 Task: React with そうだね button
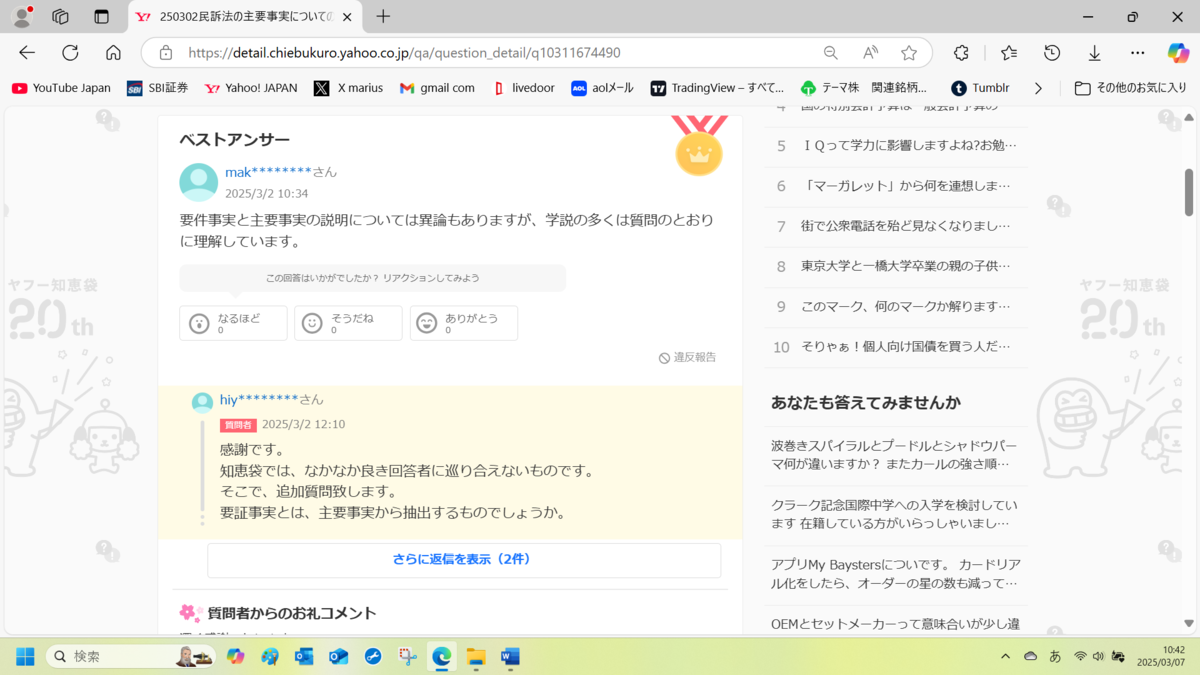click(x=348, y=323)
